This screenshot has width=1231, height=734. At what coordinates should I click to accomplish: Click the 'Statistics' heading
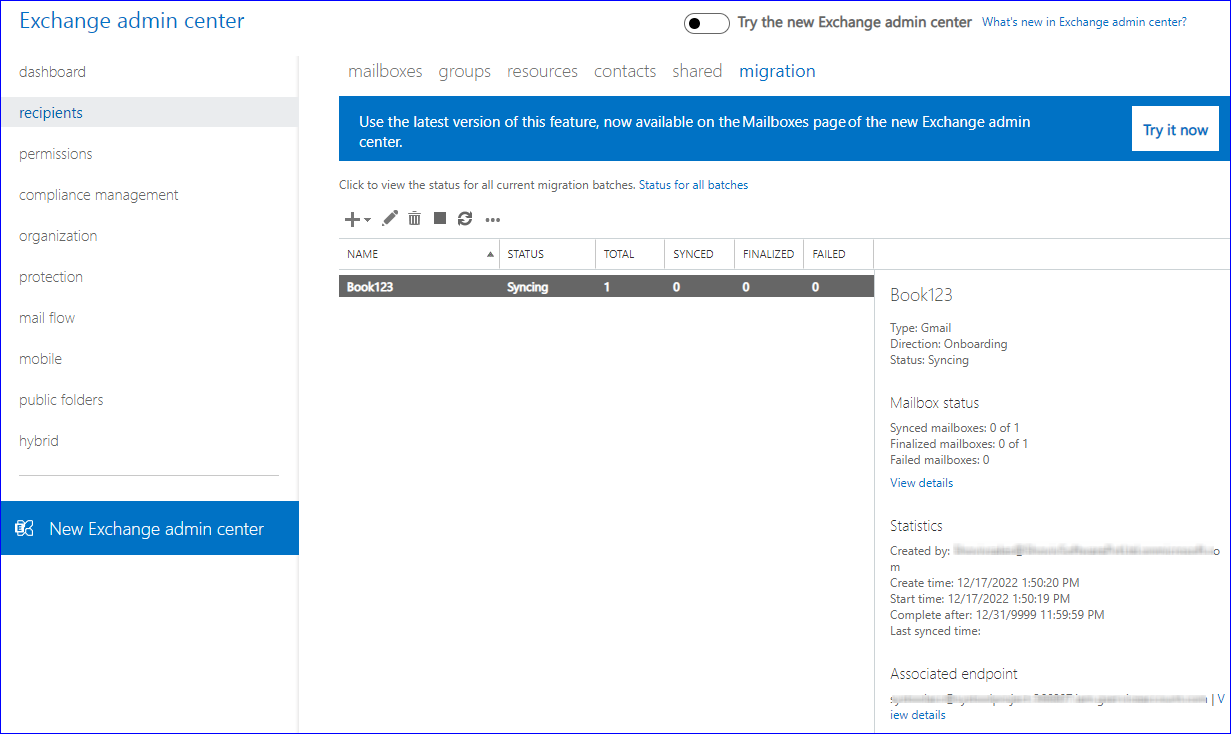point(916,525)
